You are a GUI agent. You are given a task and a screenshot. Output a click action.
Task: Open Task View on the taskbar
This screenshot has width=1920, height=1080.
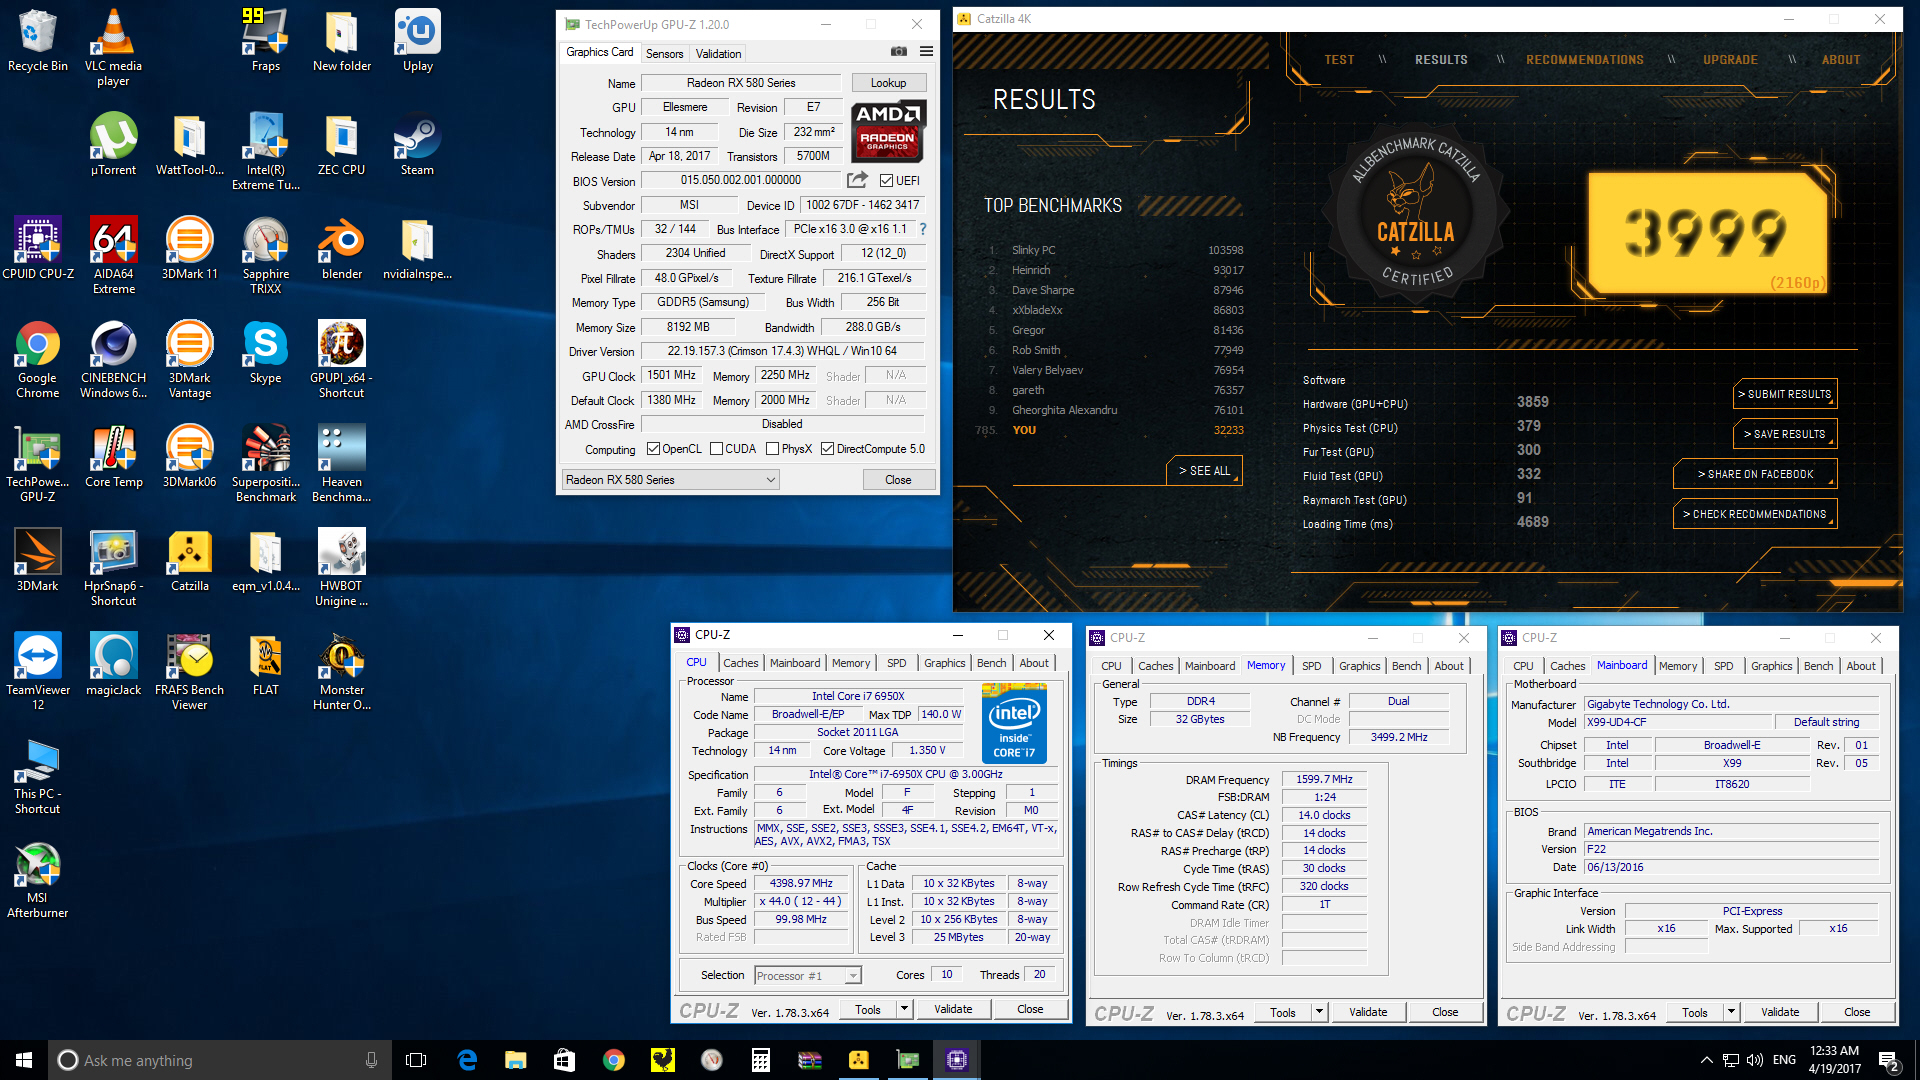click(416, 1060)
